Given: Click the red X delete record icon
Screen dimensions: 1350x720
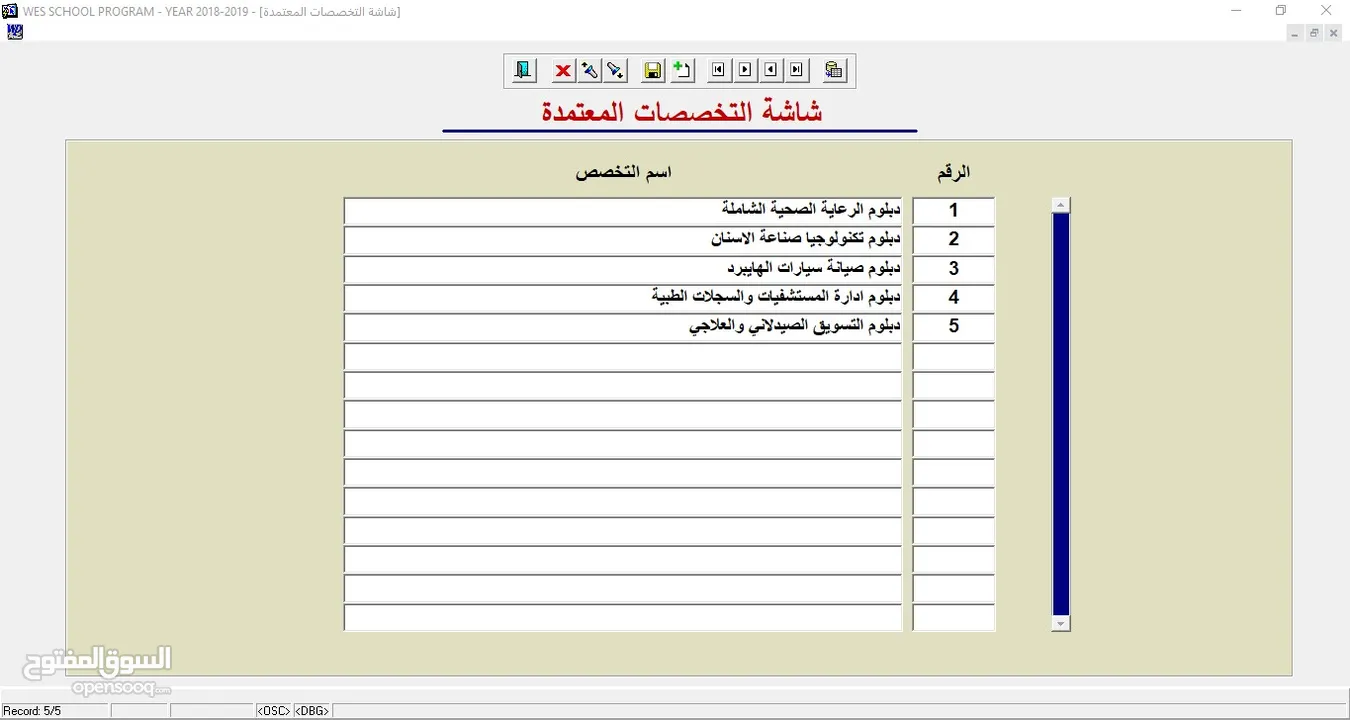Looking at the screenshot, I should [563, 70].
